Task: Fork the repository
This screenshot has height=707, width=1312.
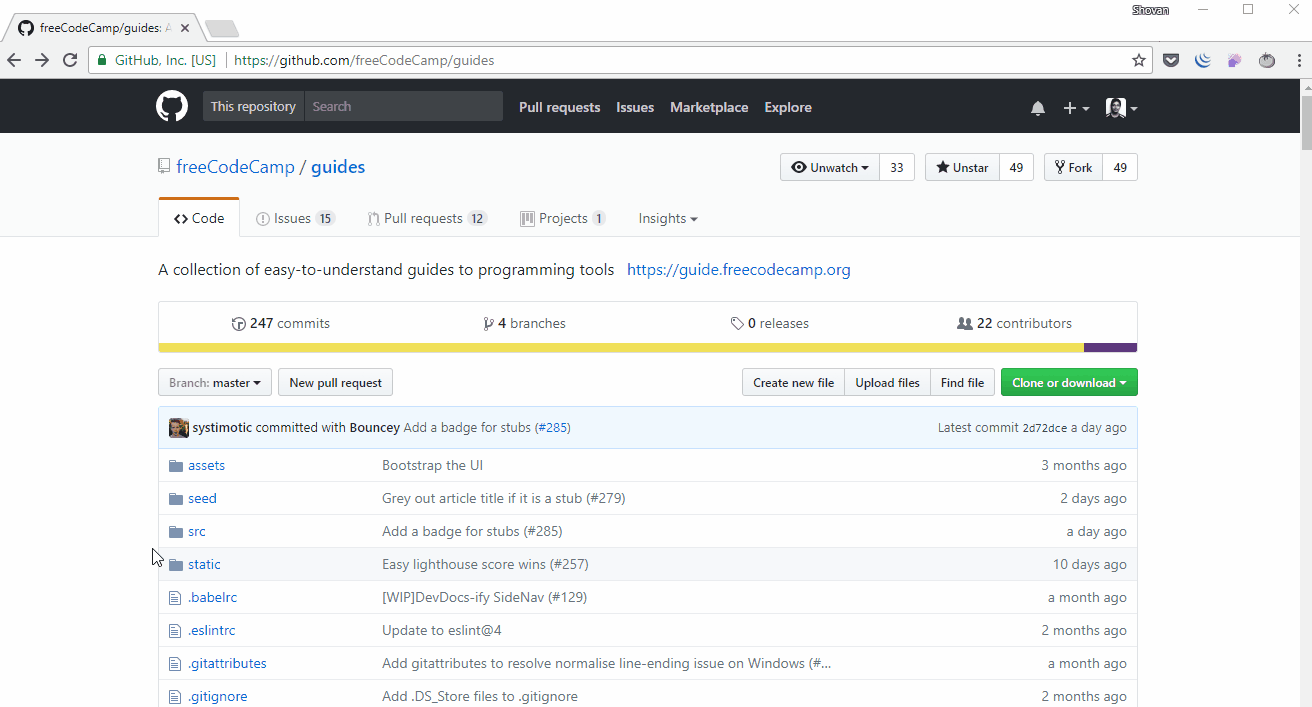Action: (1073, 168)
